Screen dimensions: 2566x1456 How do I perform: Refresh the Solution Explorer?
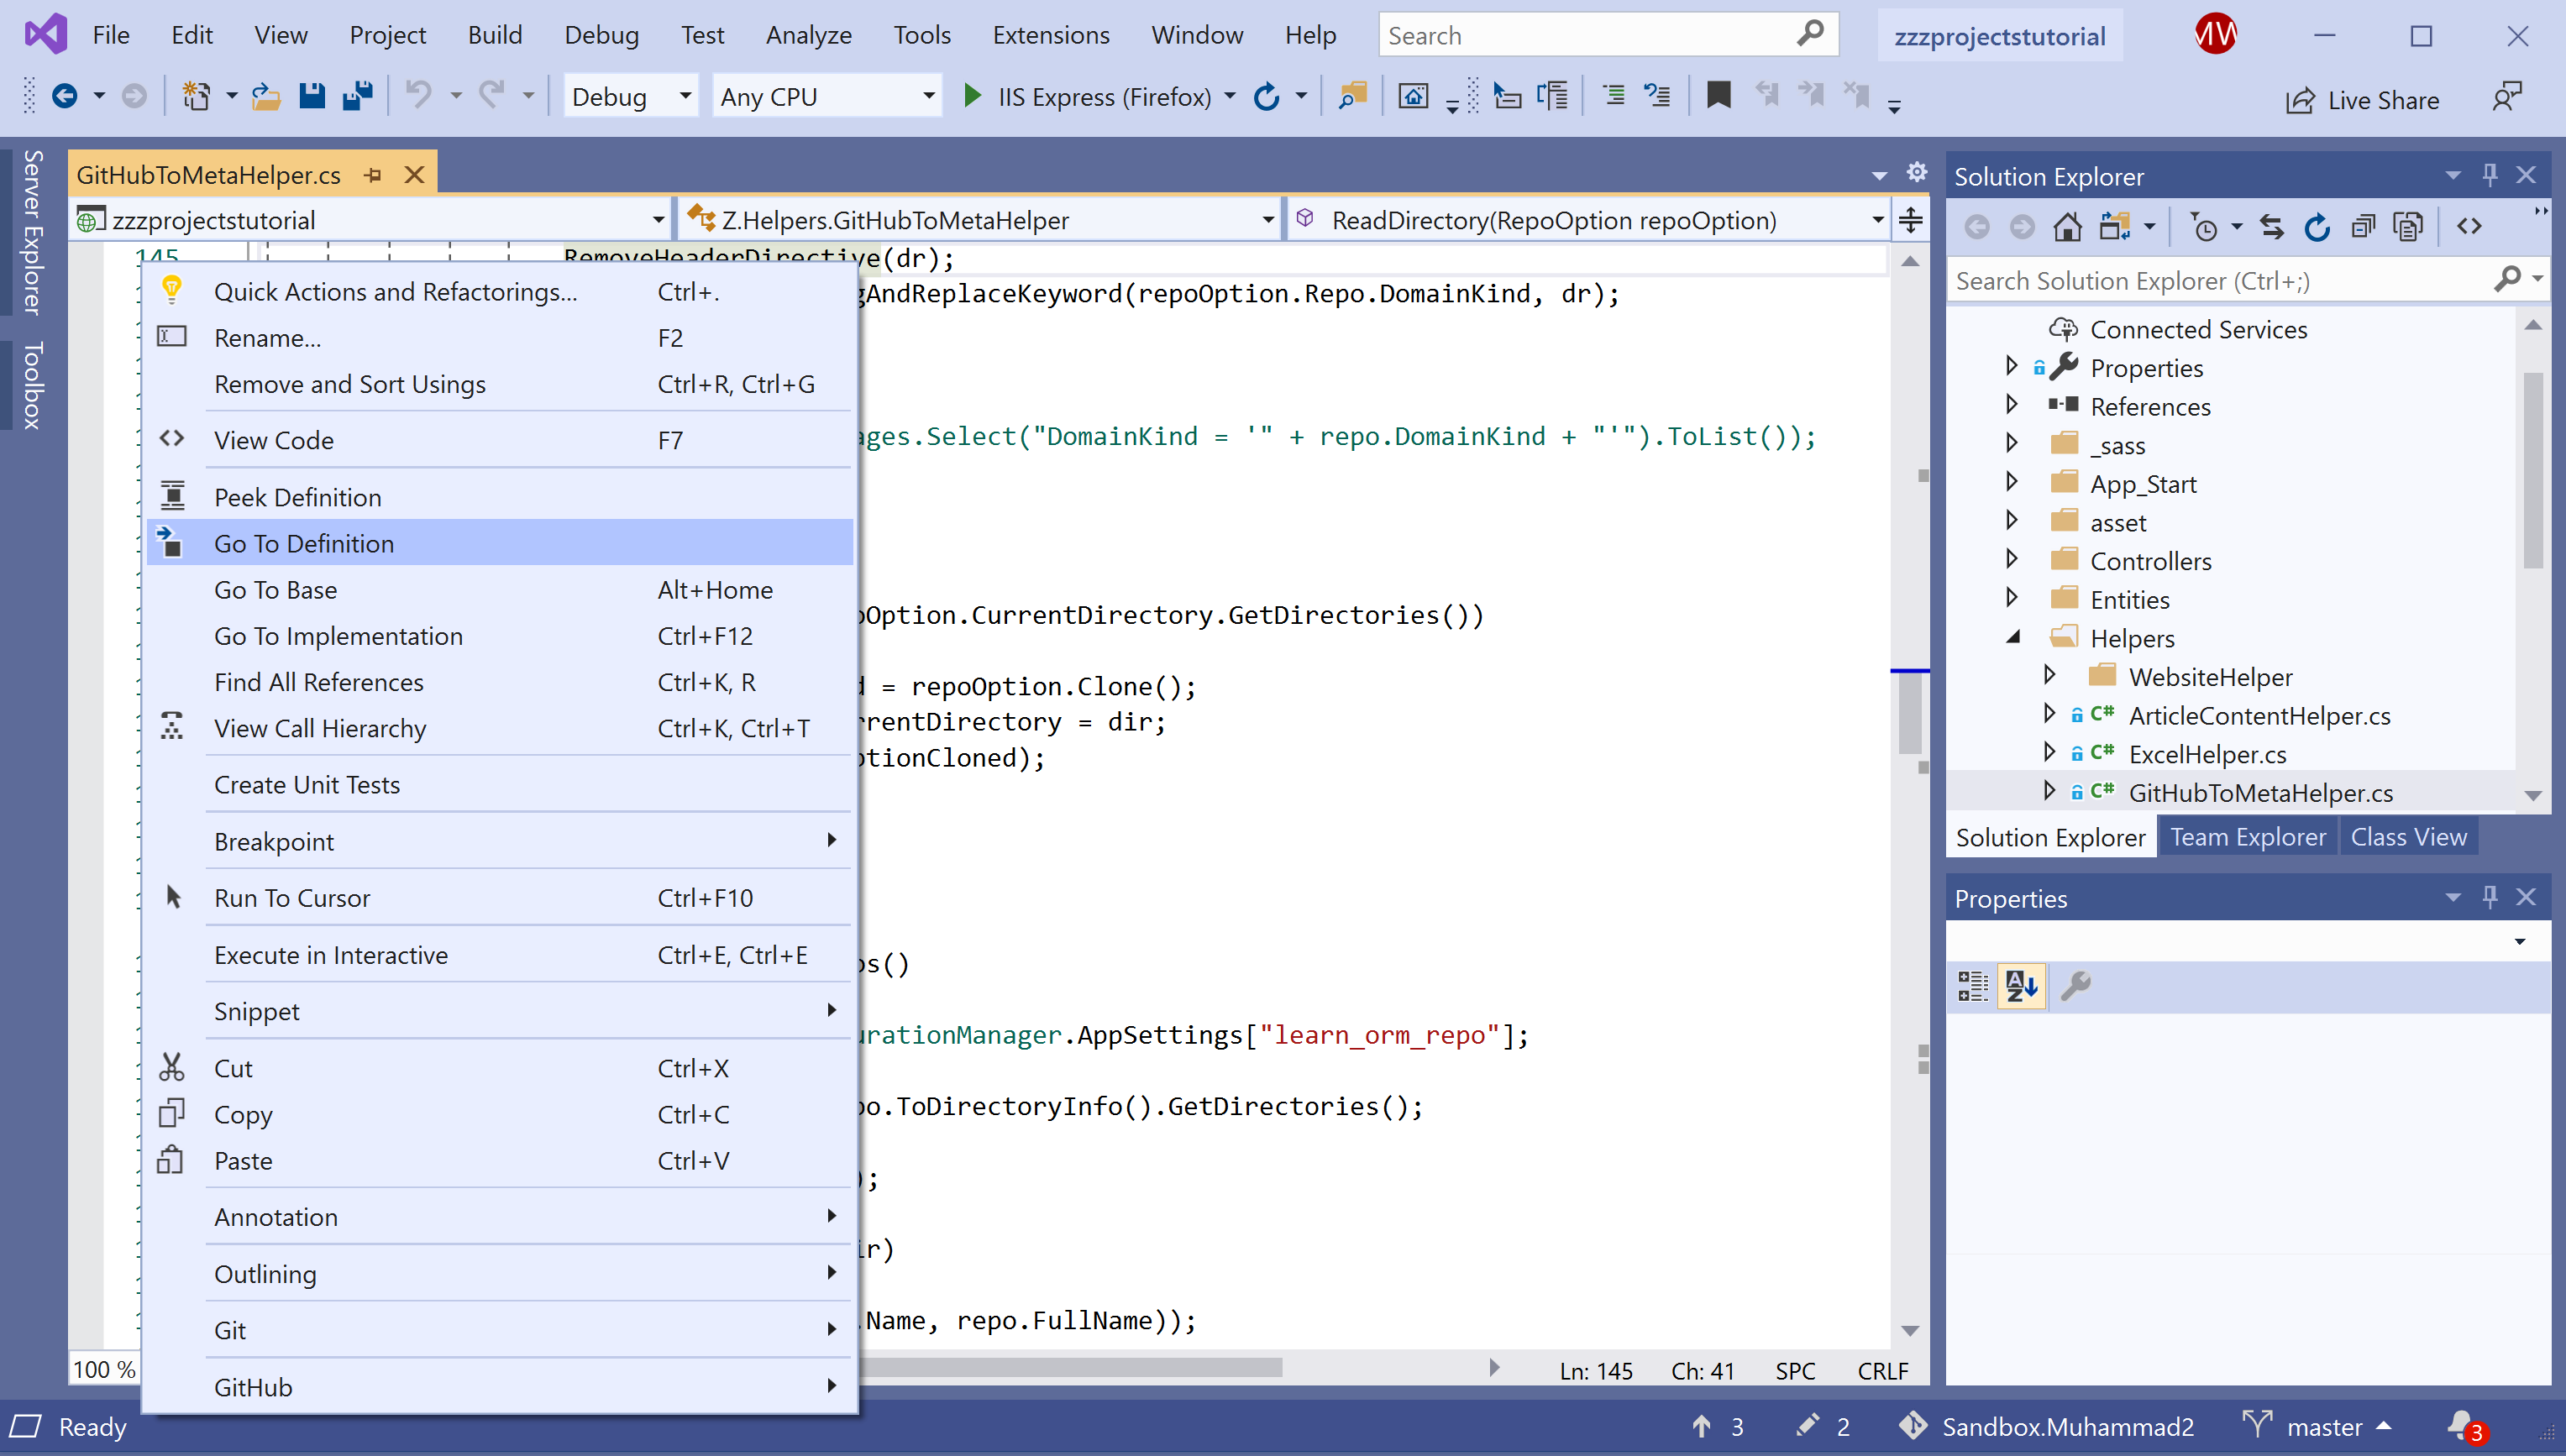click(x=2317, y=226)
